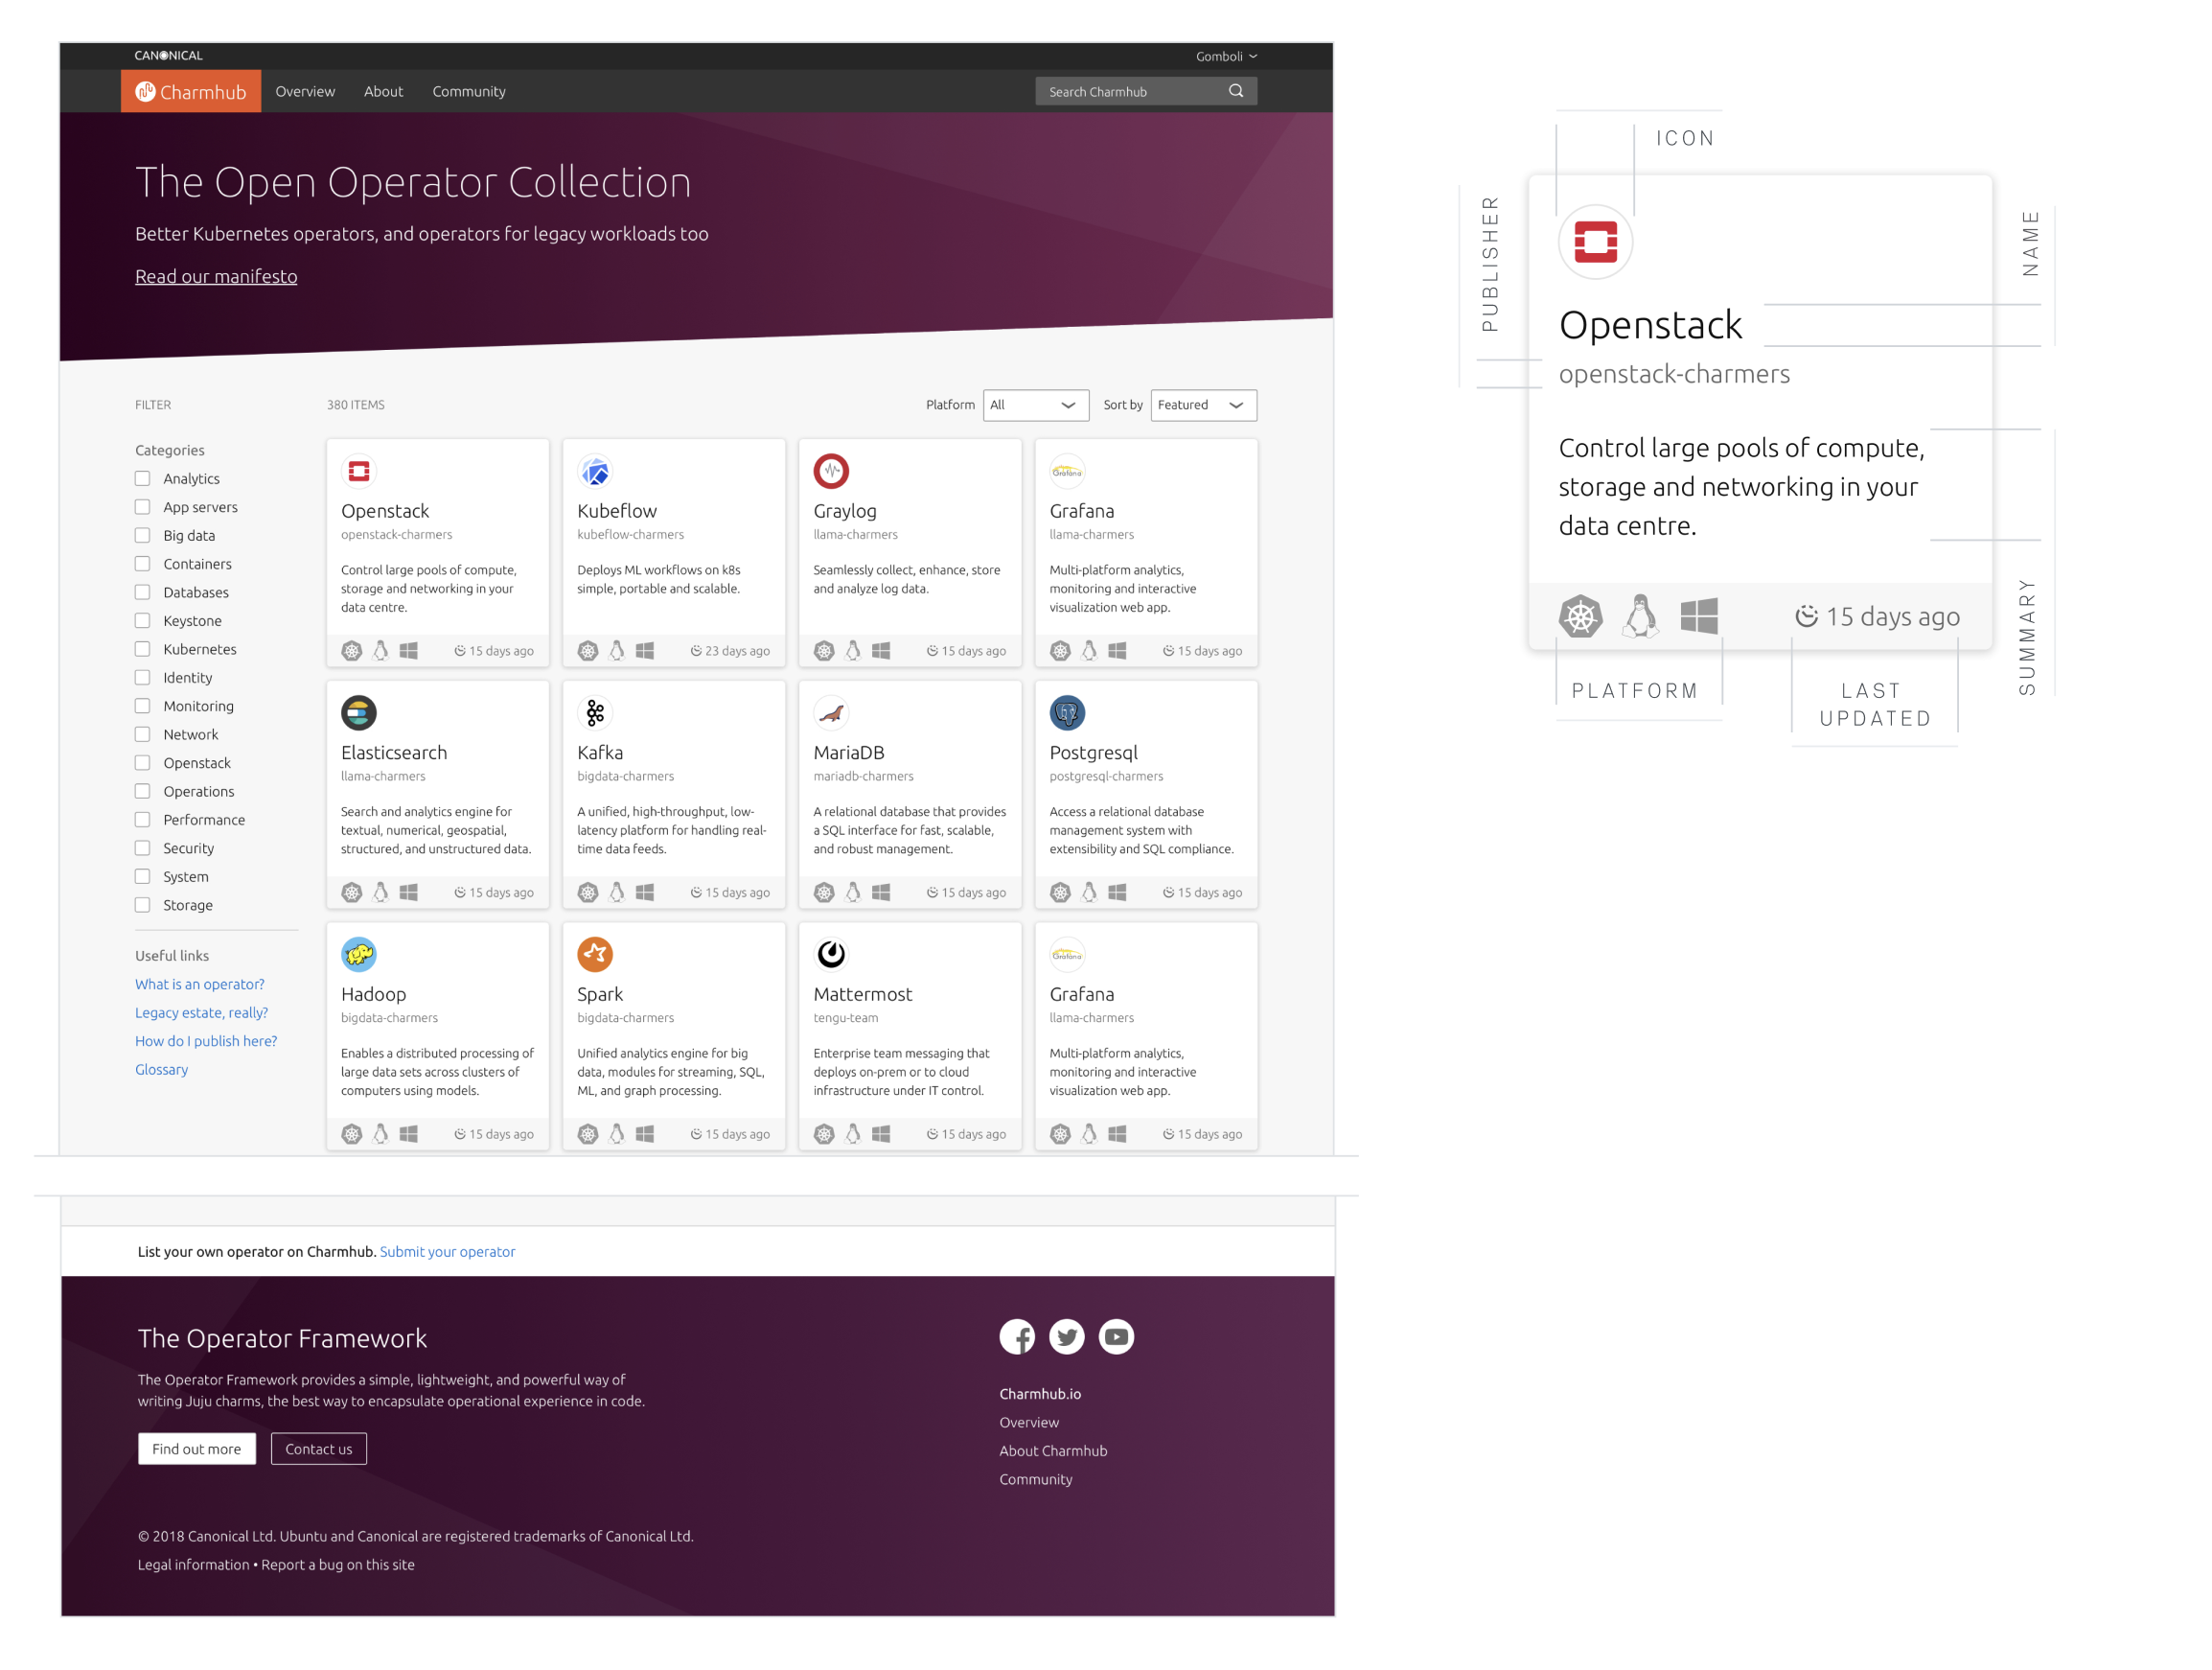The image size is (2212, 1670).
Task: Click the Kubernetes wheel icon in the enlarged Openstack card
Action: coord(1581,616)
